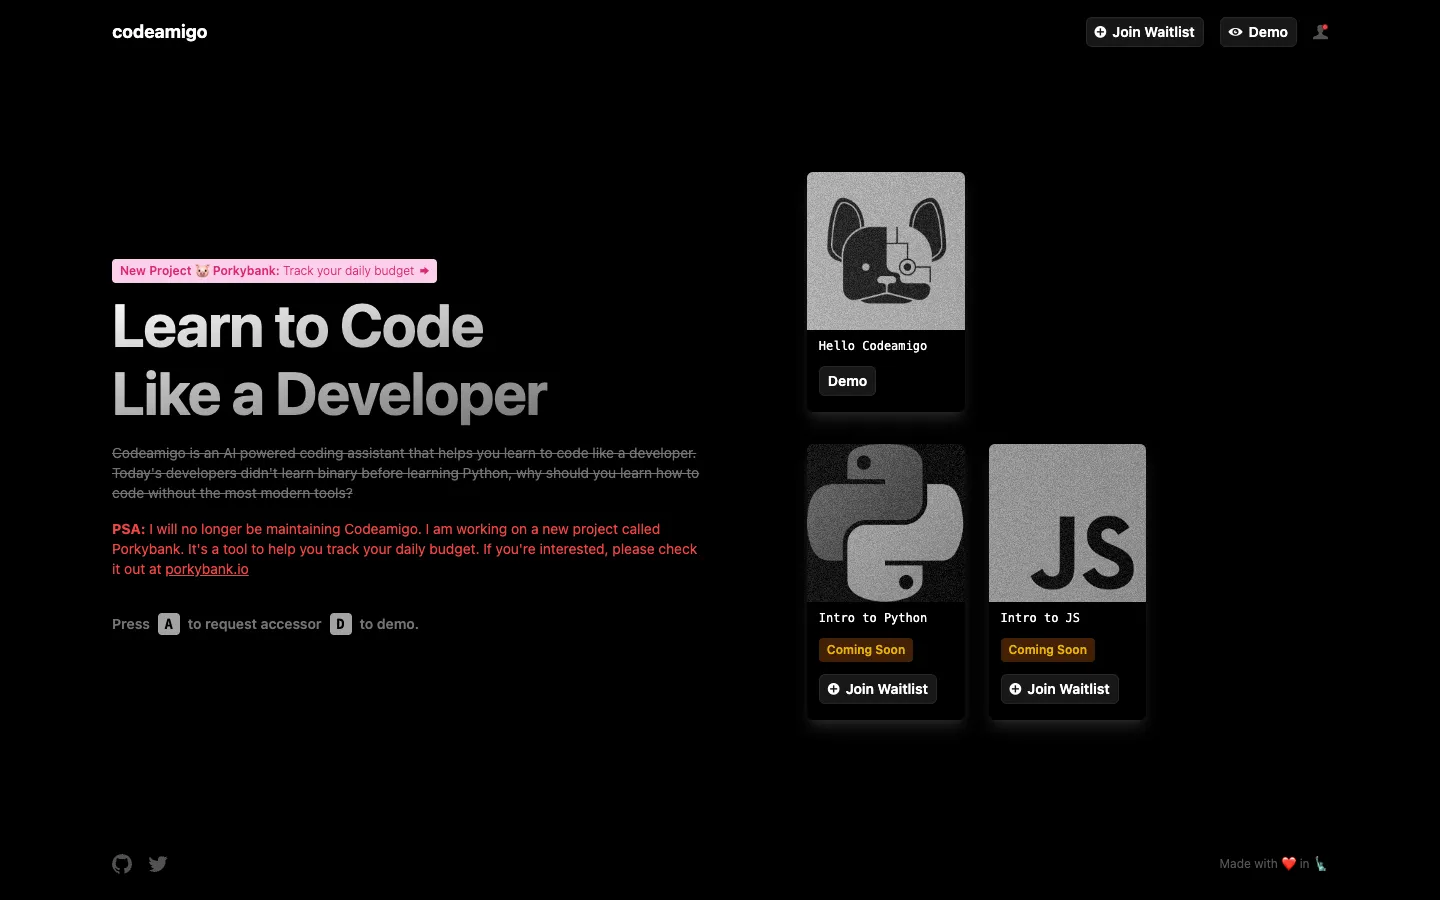The height and width of the screenshot is (900, 1440).
Task: Open the GitHub icon in footer
Action: pyautogui.click(x=122, y=864)
